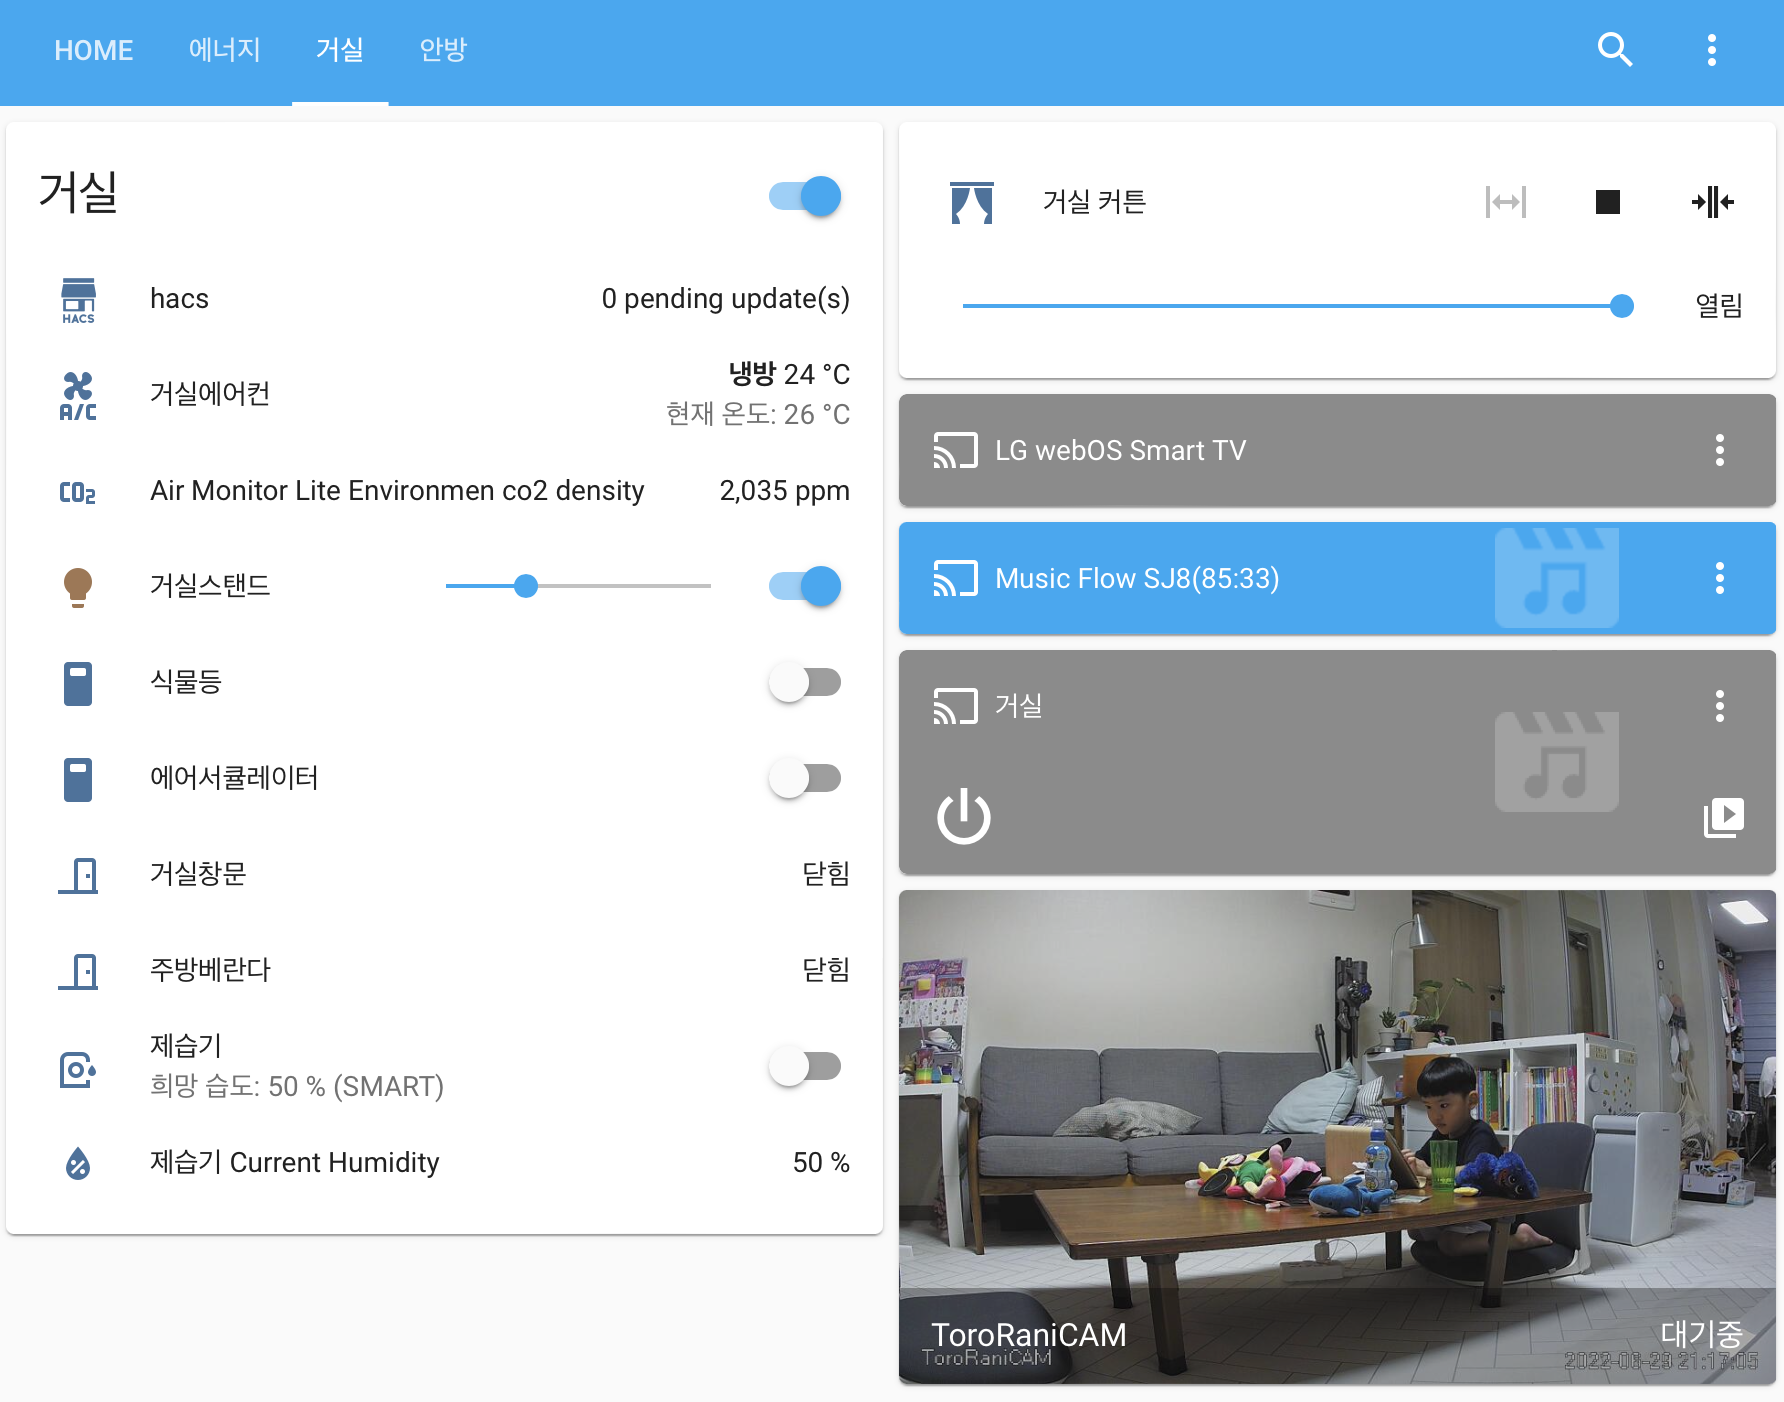Image resolution: width=1784 pixels, height=1402 pixels.
Task: Power on the 거실 media player
Action: [964, 817]
